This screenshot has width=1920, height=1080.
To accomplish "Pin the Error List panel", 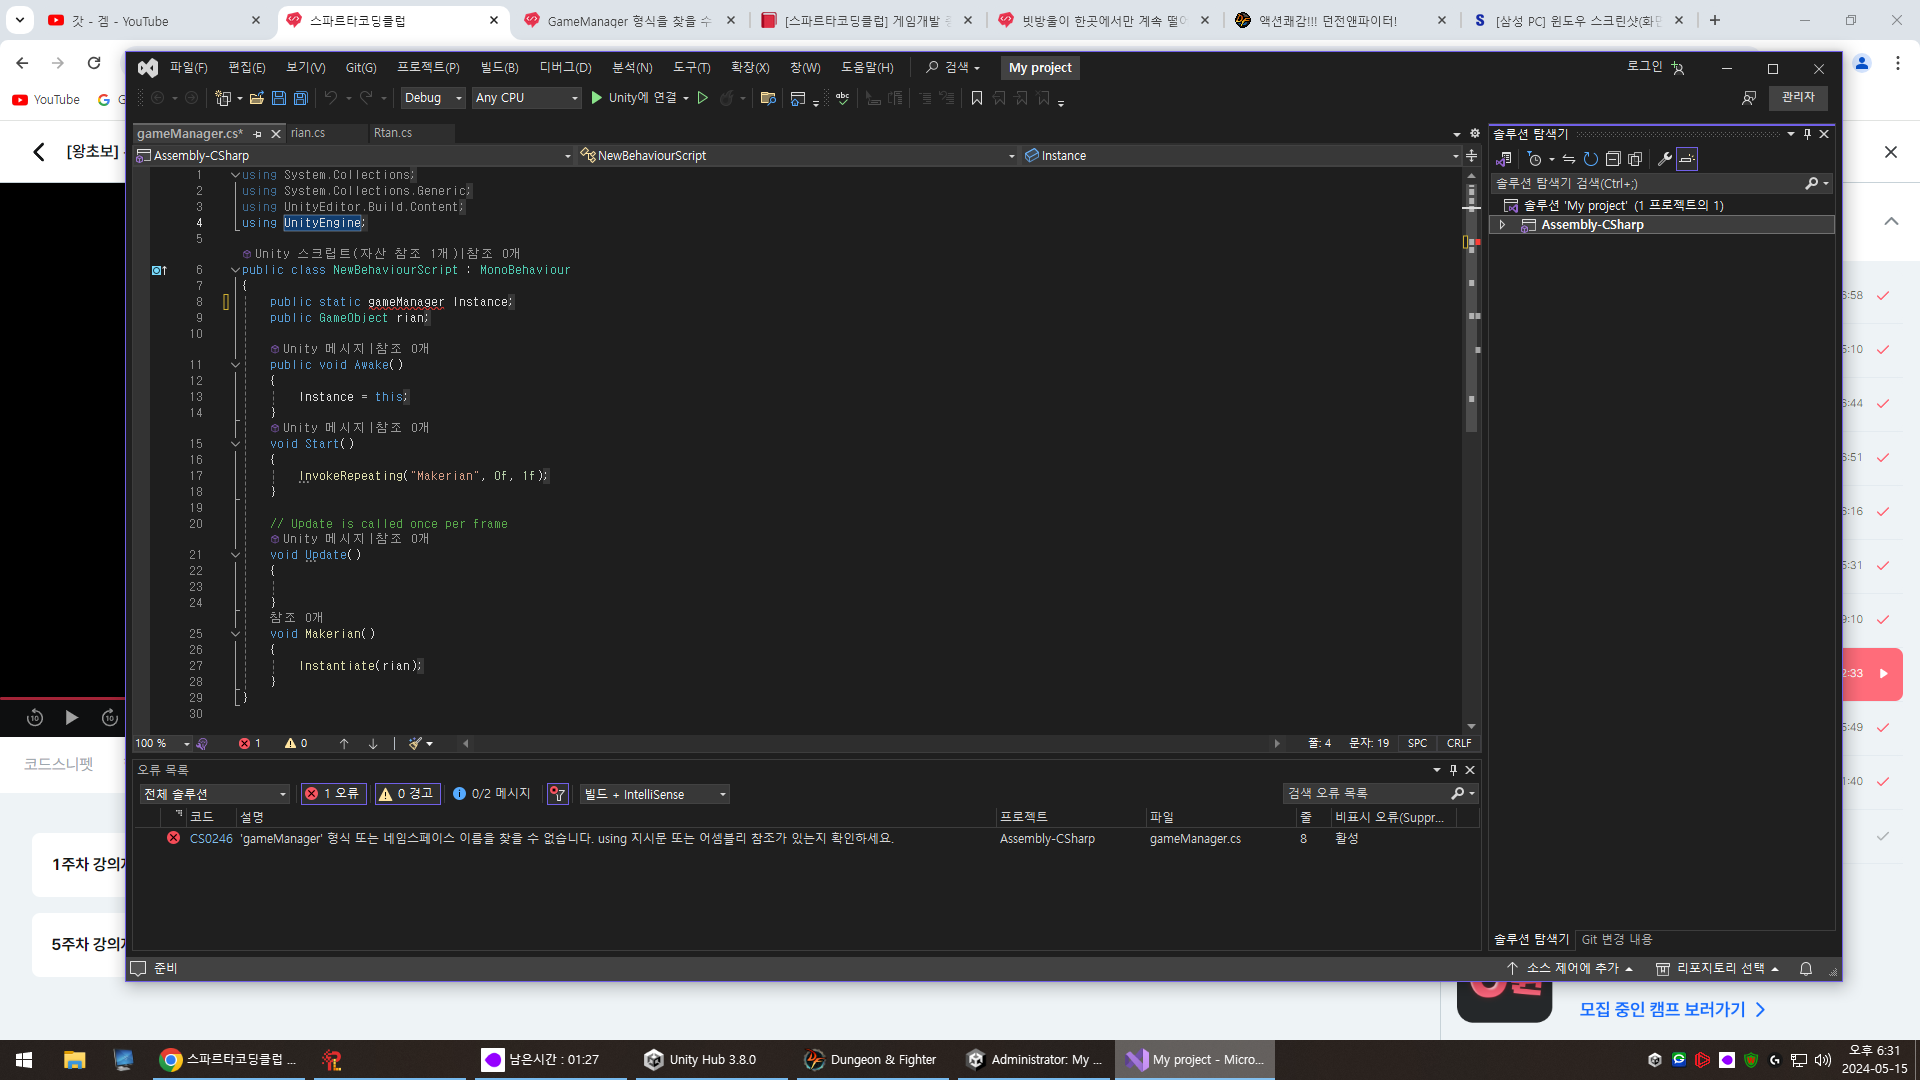I will pos(1453,770).
